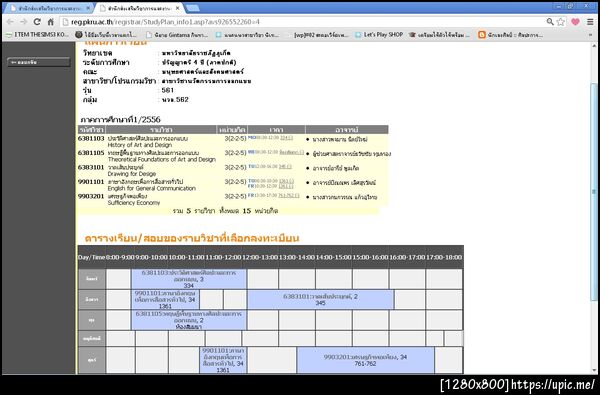Open the Gintama bookmark

click(177, 35)
